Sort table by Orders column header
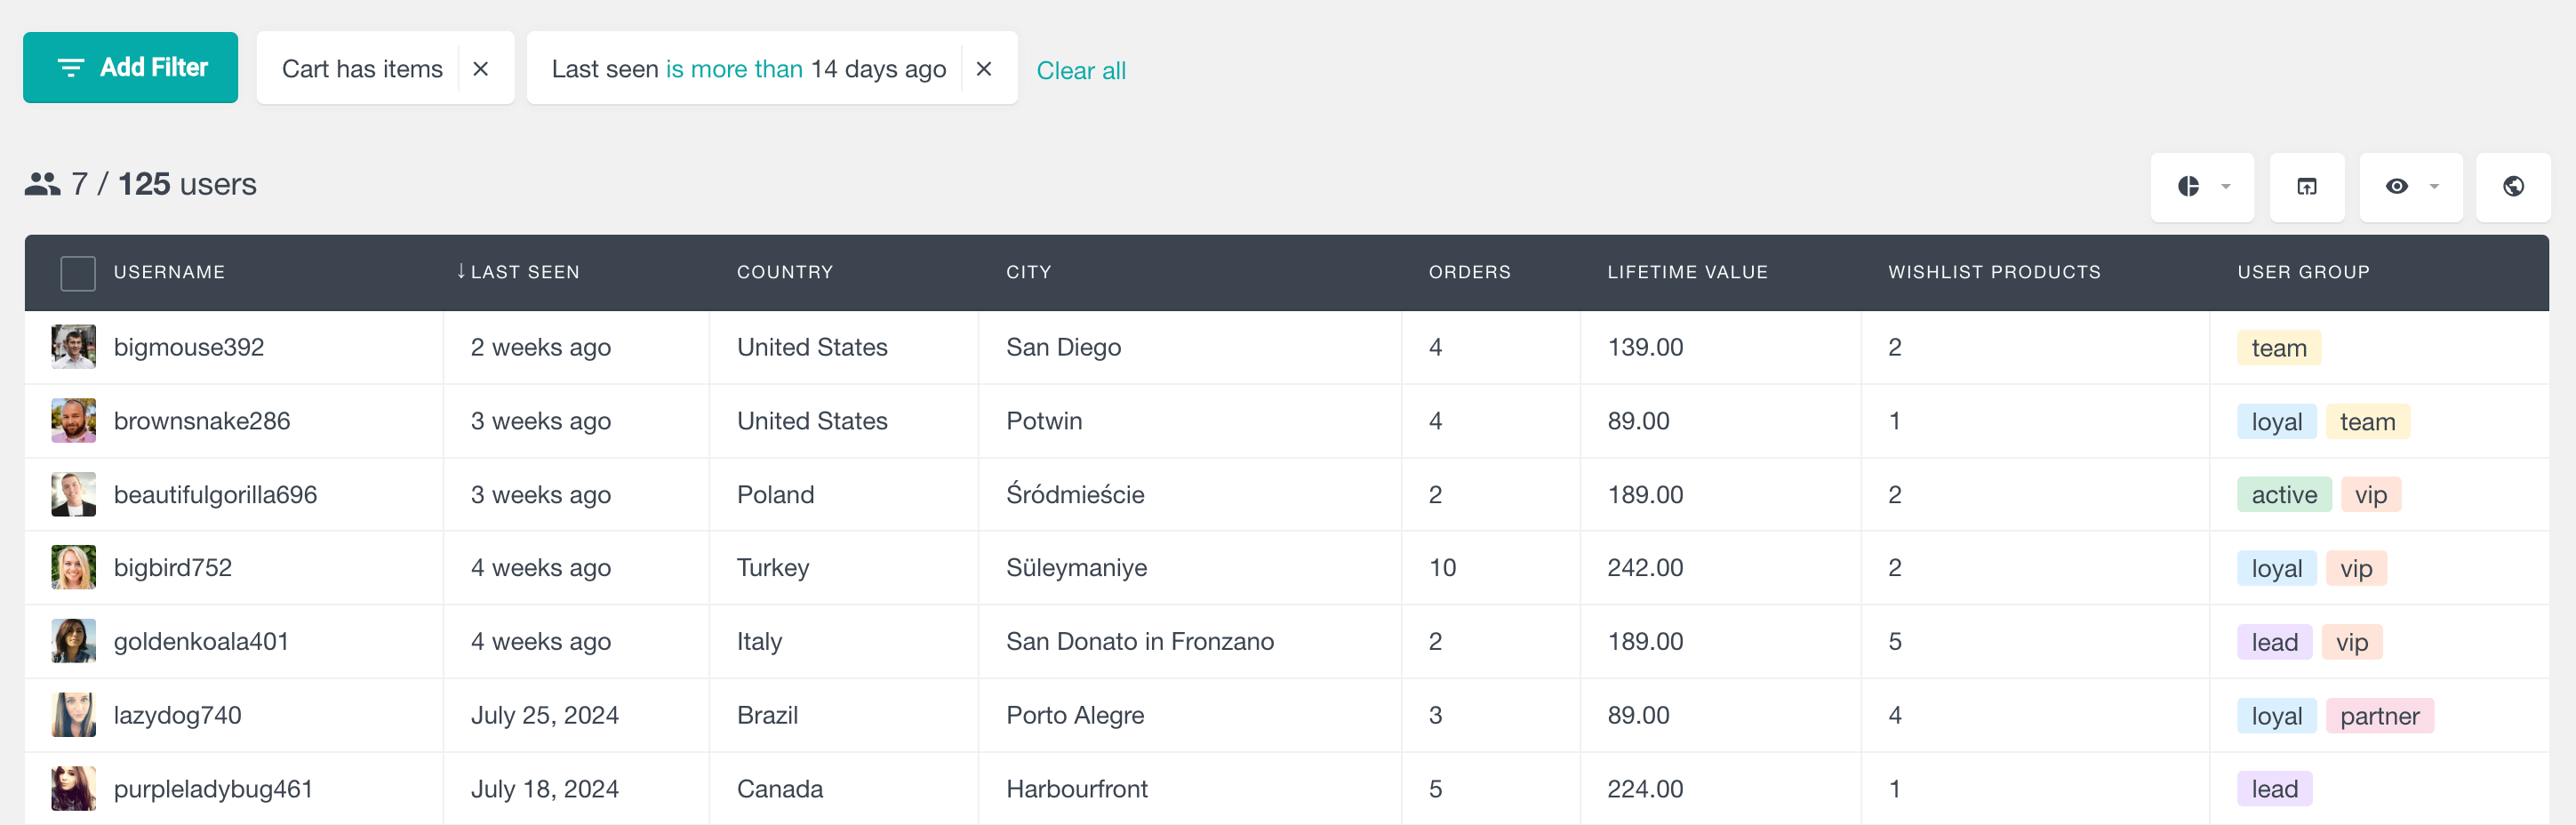 [x=1468, y=272]
